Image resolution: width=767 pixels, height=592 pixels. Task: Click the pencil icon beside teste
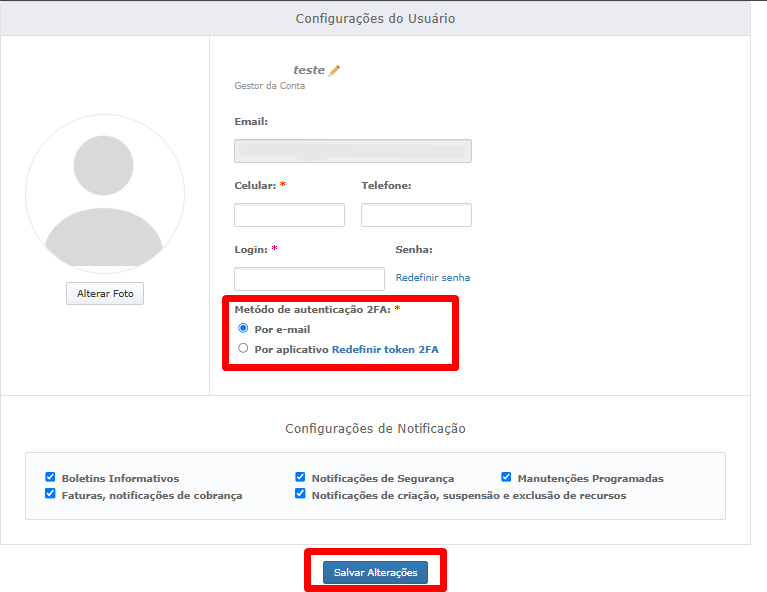pos(335,70)
